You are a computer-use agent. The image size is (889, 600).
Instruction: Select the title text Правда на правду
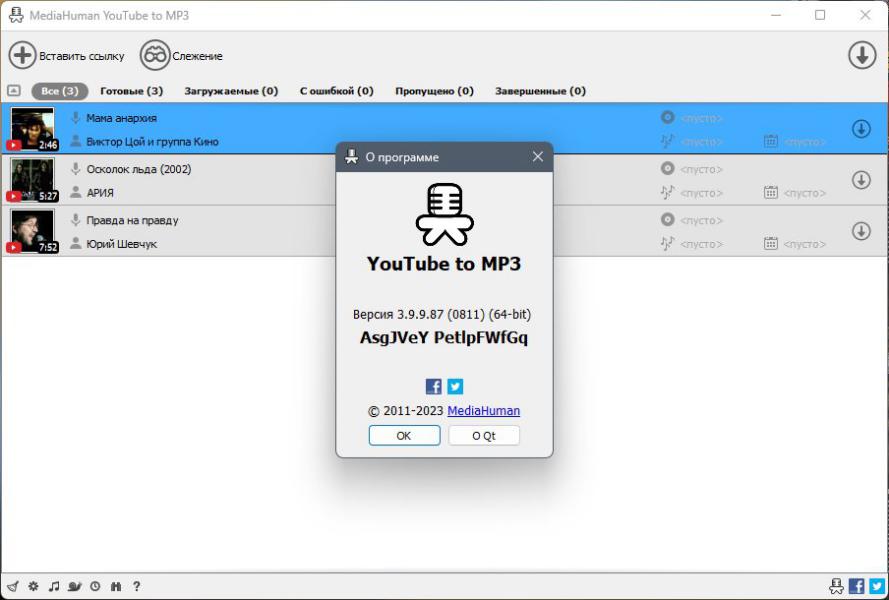click(132, 220)
